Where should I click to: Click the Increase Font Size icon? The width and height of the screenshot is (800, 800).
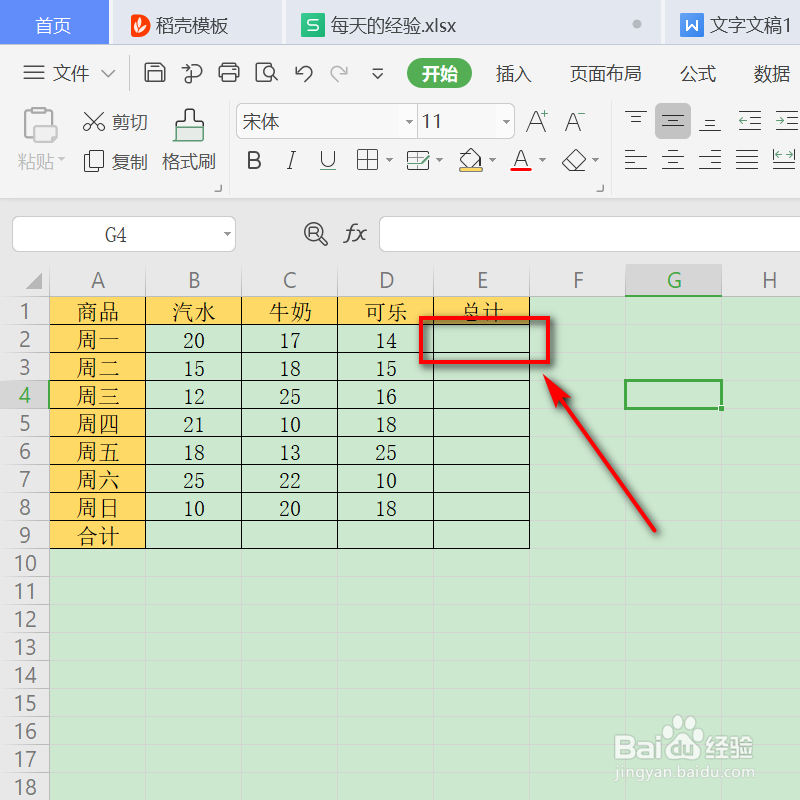click(536, 120)
